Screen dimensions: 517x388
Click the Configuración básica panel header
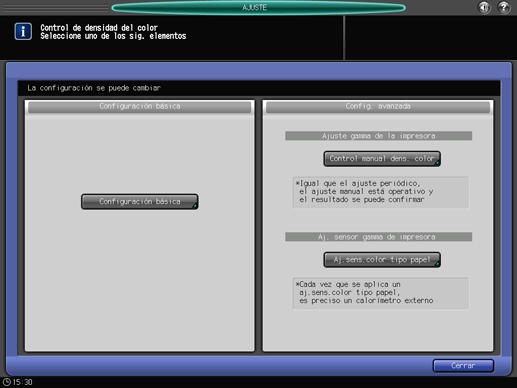pyautogui.click(x=140, y=106)
